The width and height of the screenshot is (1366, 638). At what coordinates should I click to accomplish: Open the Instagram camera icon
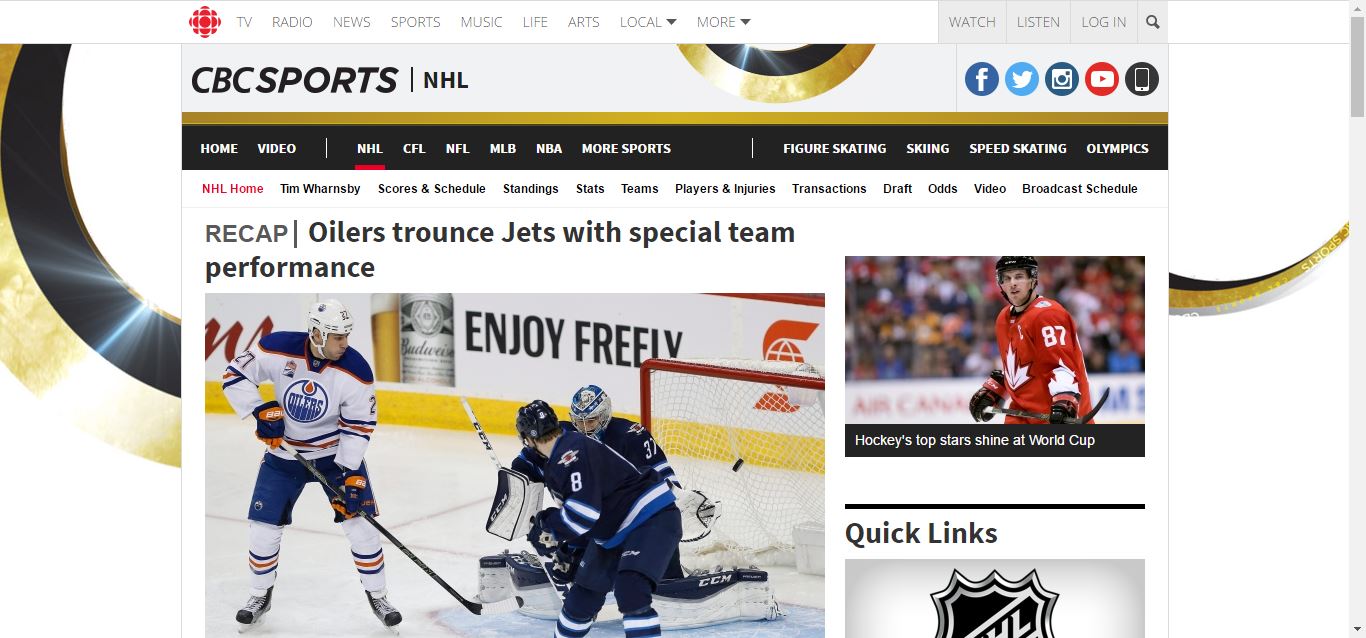pos(1062,79)
